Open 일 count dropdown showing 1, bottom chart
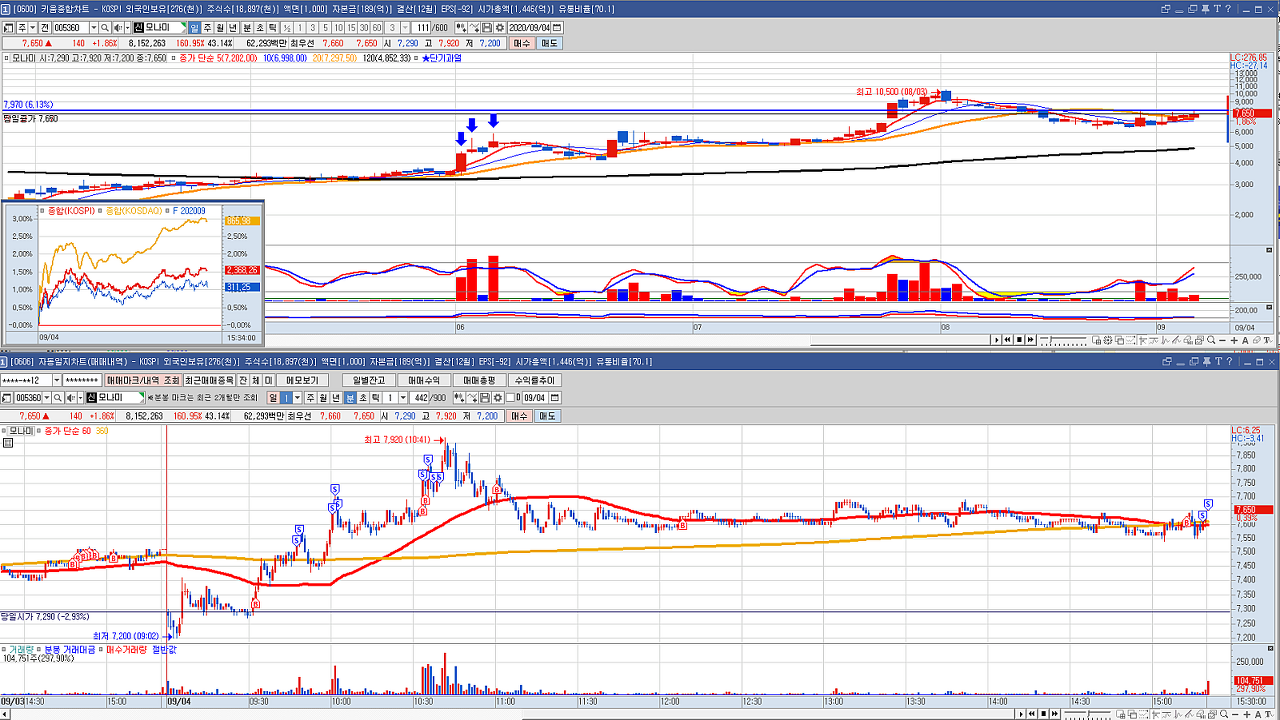Image resolution: width=1280 pixels, height=720 pixels. point(297,397)
